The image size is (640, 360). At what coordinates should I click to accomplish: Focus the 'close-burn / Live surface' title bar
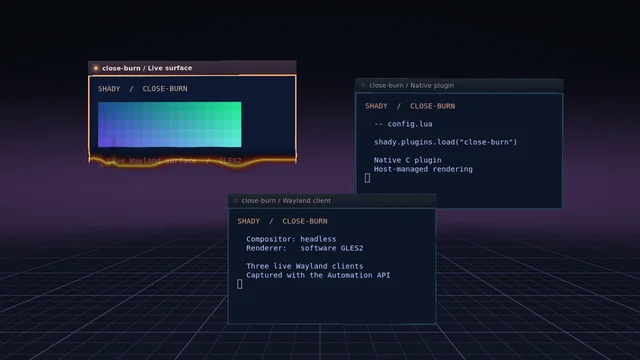[x=192, y=68]
